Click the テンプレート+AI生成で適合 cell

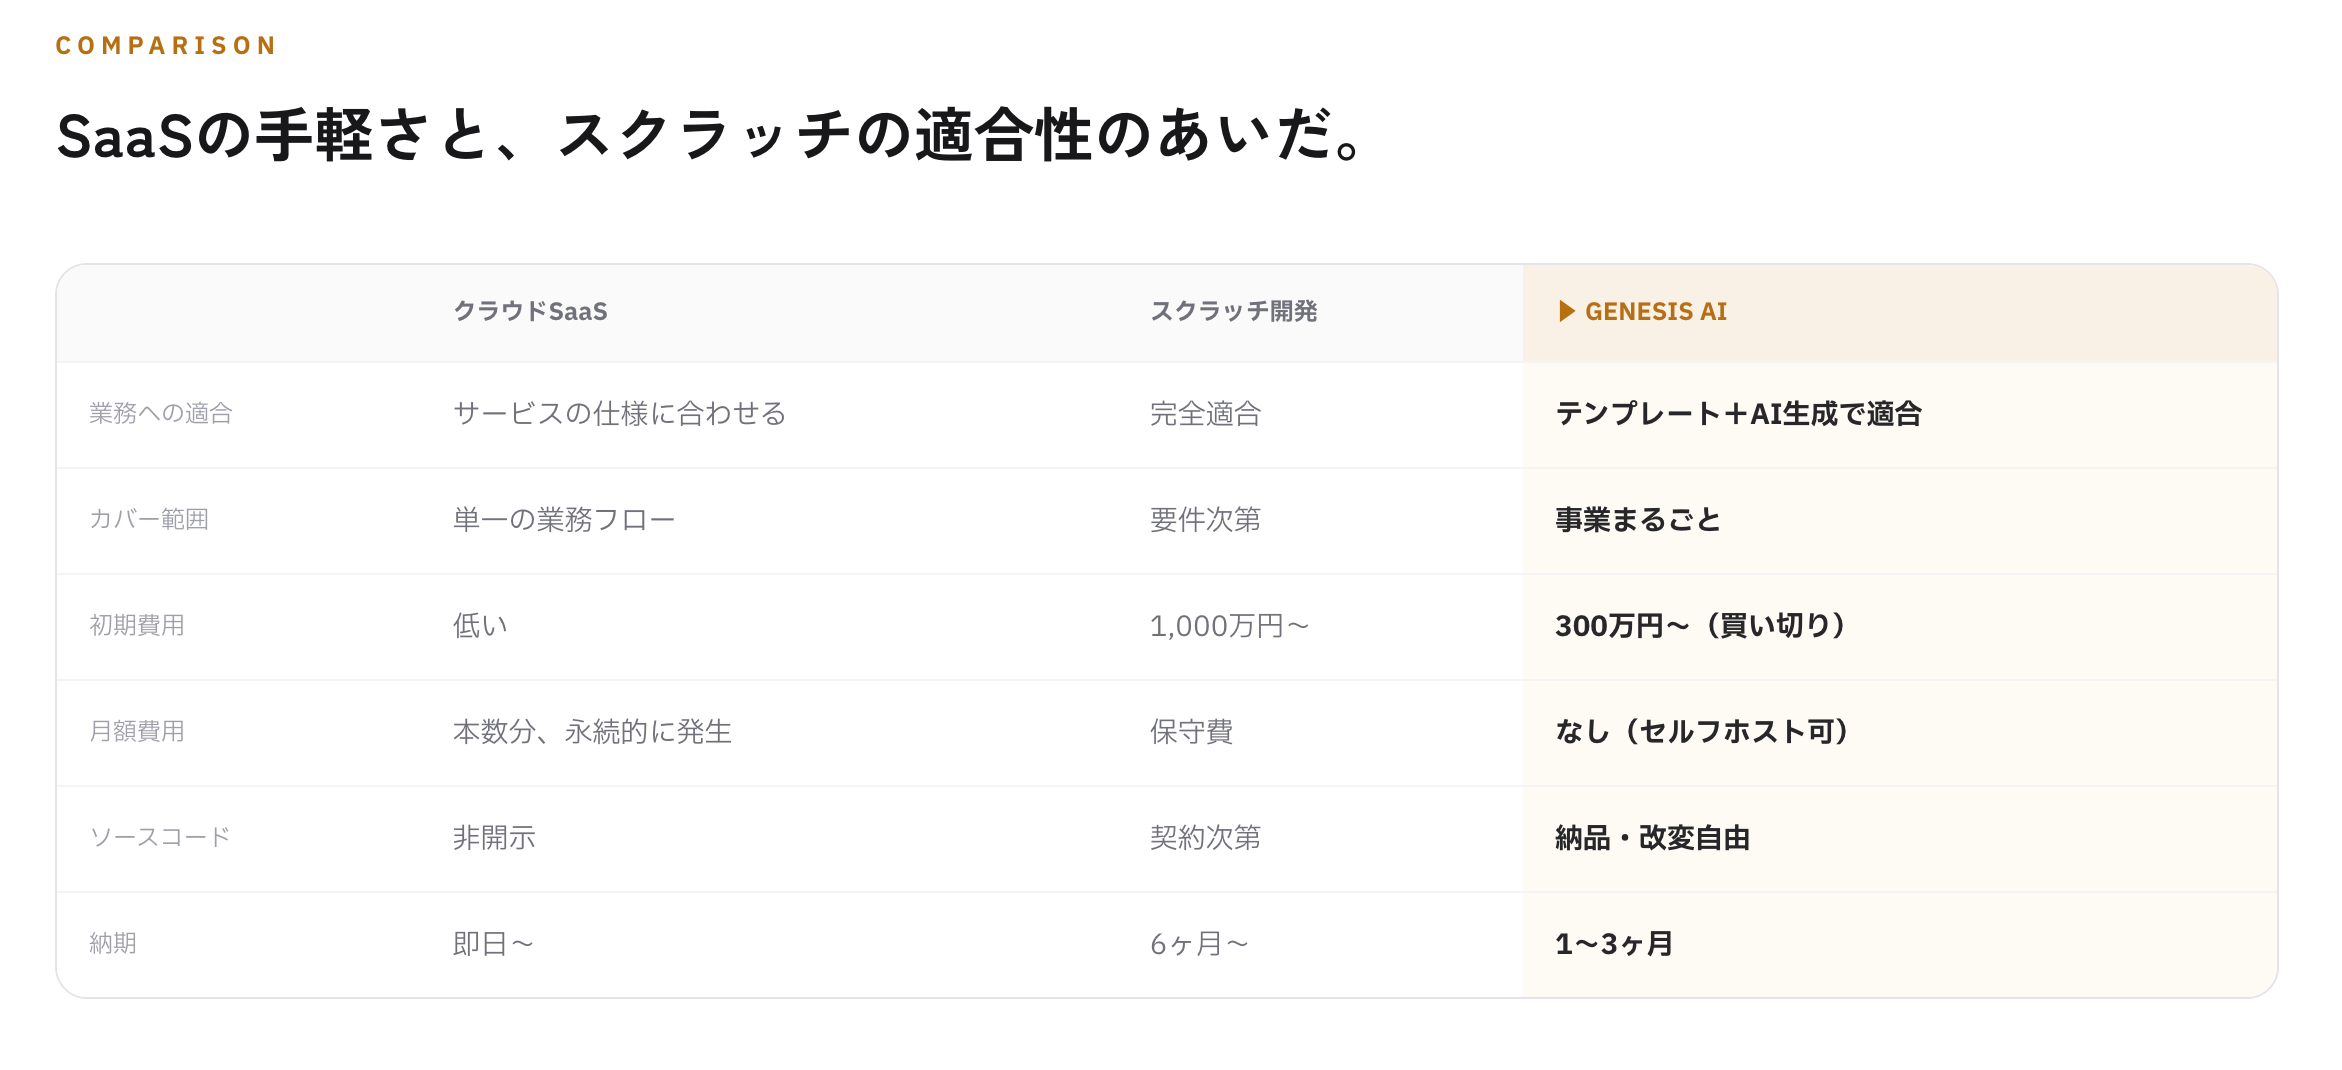pyautogui.click(x=1738, y=413)
